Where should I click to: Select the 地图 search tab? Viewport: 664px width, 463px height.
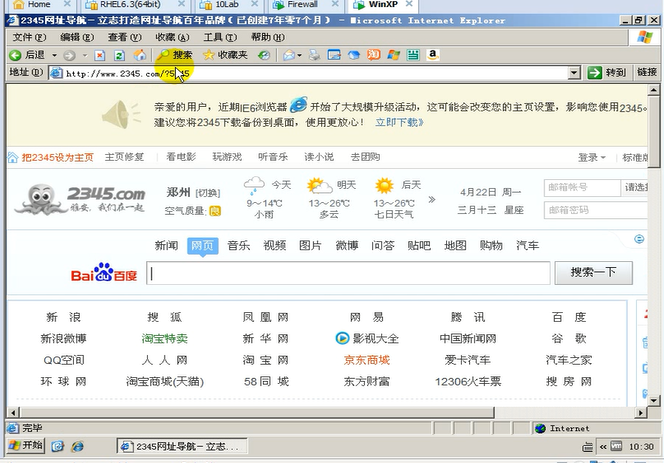tap(455, 245)
